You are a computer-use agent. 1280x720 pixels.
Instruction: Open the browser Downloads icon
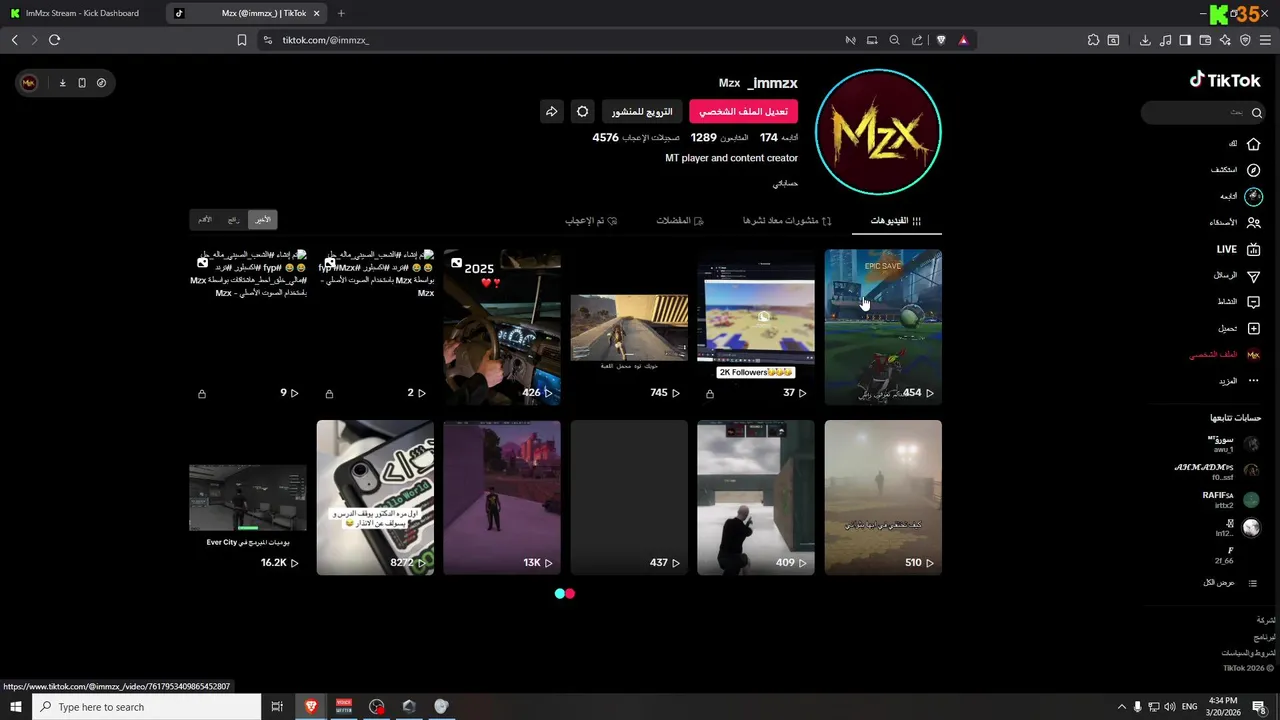(x=1145, y=40)
